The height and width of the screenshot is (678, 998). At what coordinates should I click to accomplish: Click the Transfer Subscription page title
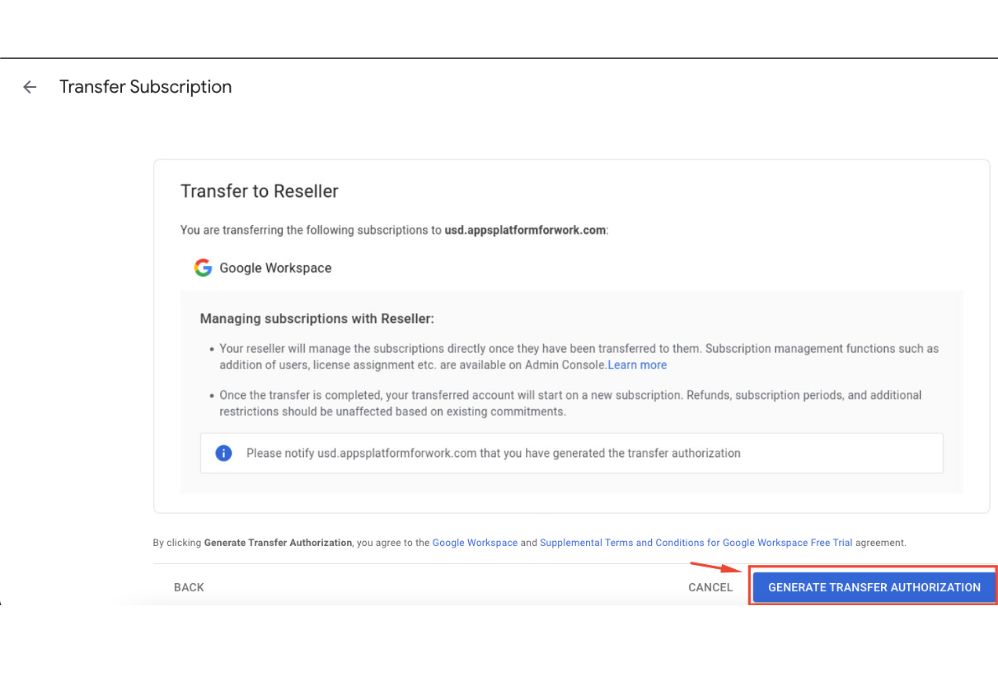[146, 87]
